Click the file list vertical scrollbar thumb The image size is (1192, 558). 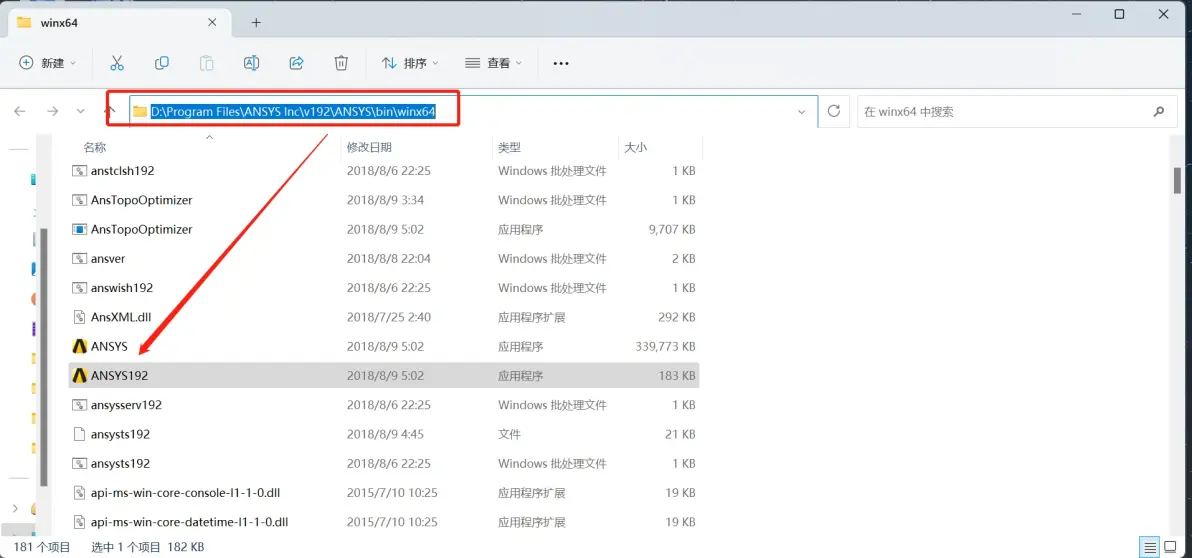point(1177,181)
